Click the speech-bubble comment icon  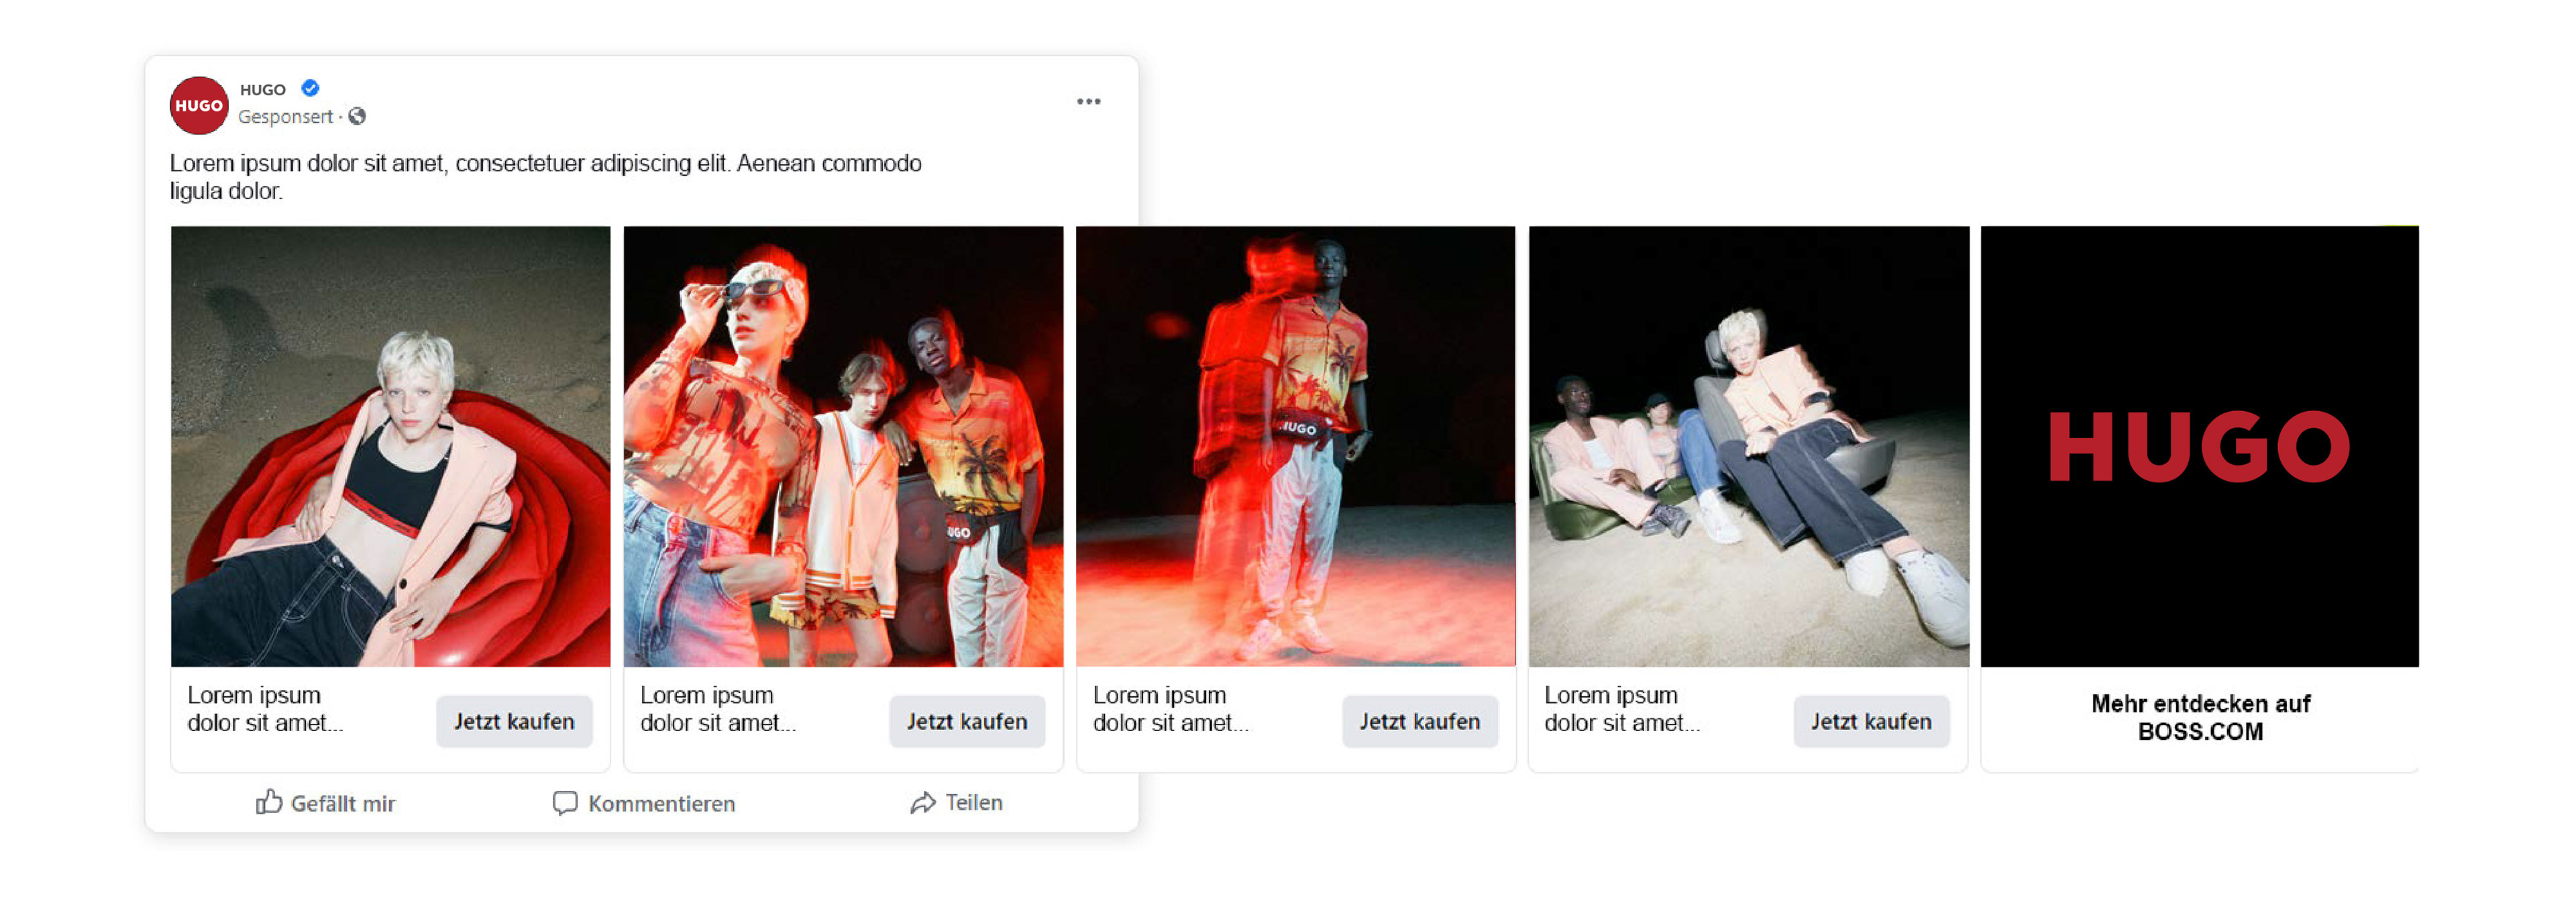click(565, 803)
